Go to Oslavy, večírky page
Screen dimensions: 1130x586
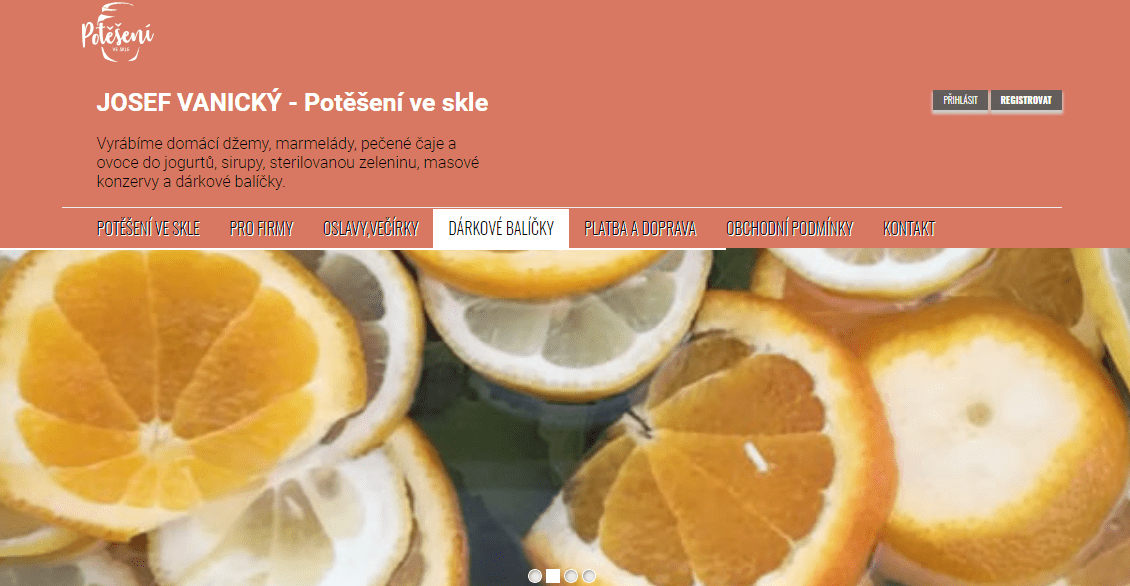tap(370, 228)
